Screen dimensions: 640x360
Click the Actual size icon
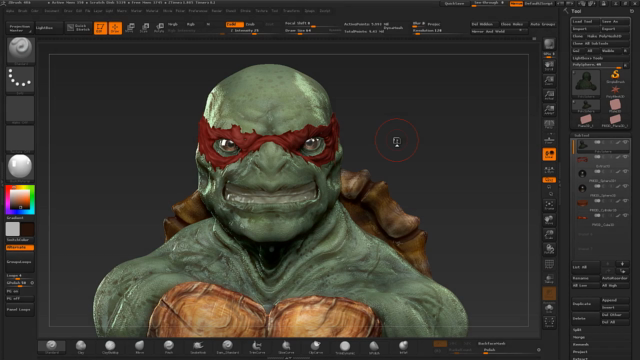(x=549, y=95)
